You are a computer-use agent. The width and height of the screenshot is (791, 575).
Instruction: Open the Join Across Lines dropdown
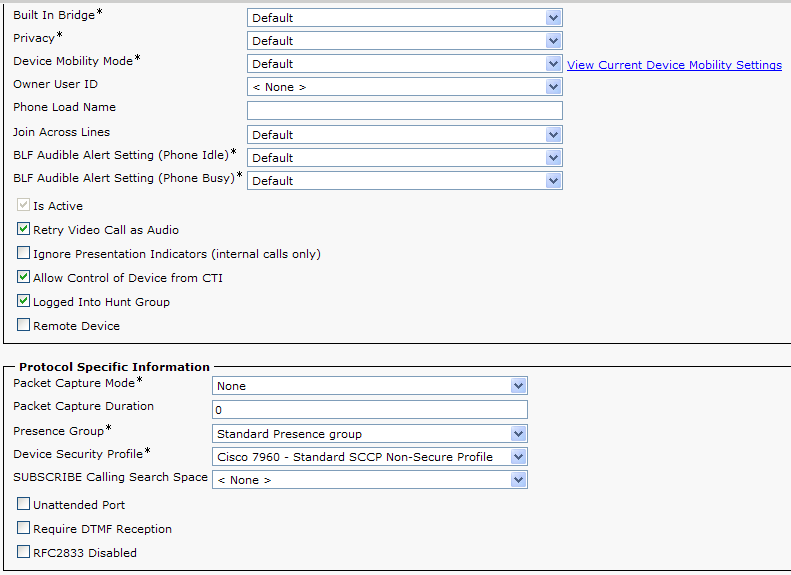404,135
